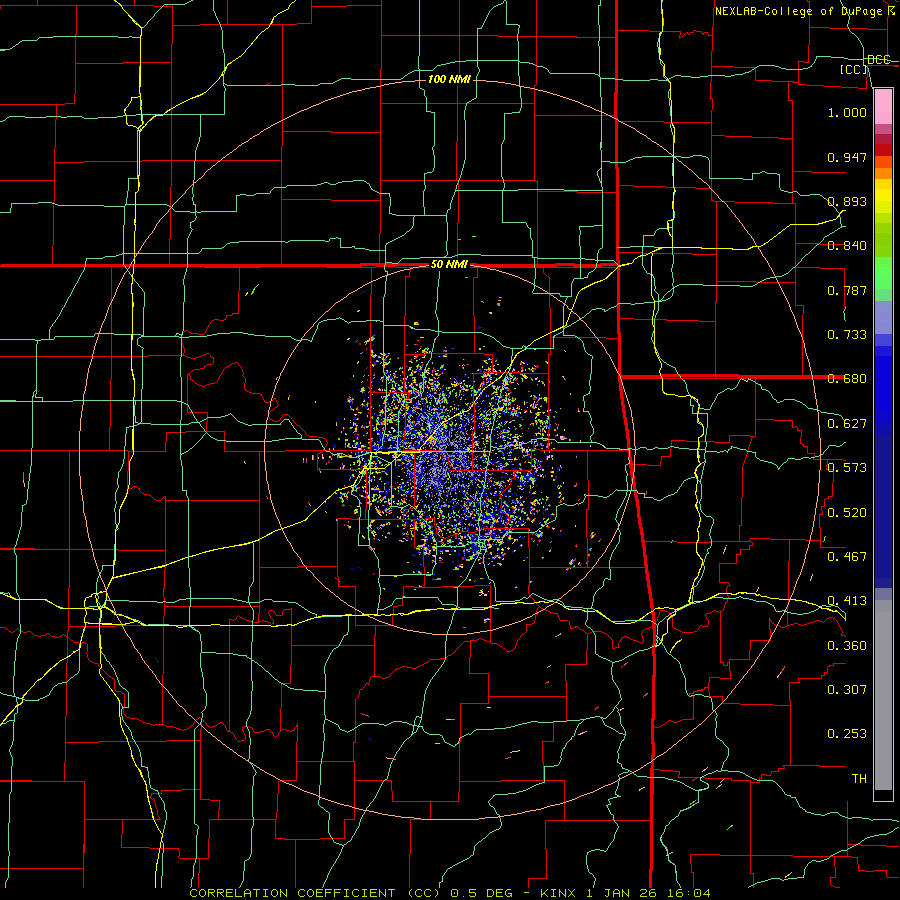Screen dimensions: 900x900
Task: Click the '1 JAN 26 16:04' timestamp
Action: (x=649, y=893)
